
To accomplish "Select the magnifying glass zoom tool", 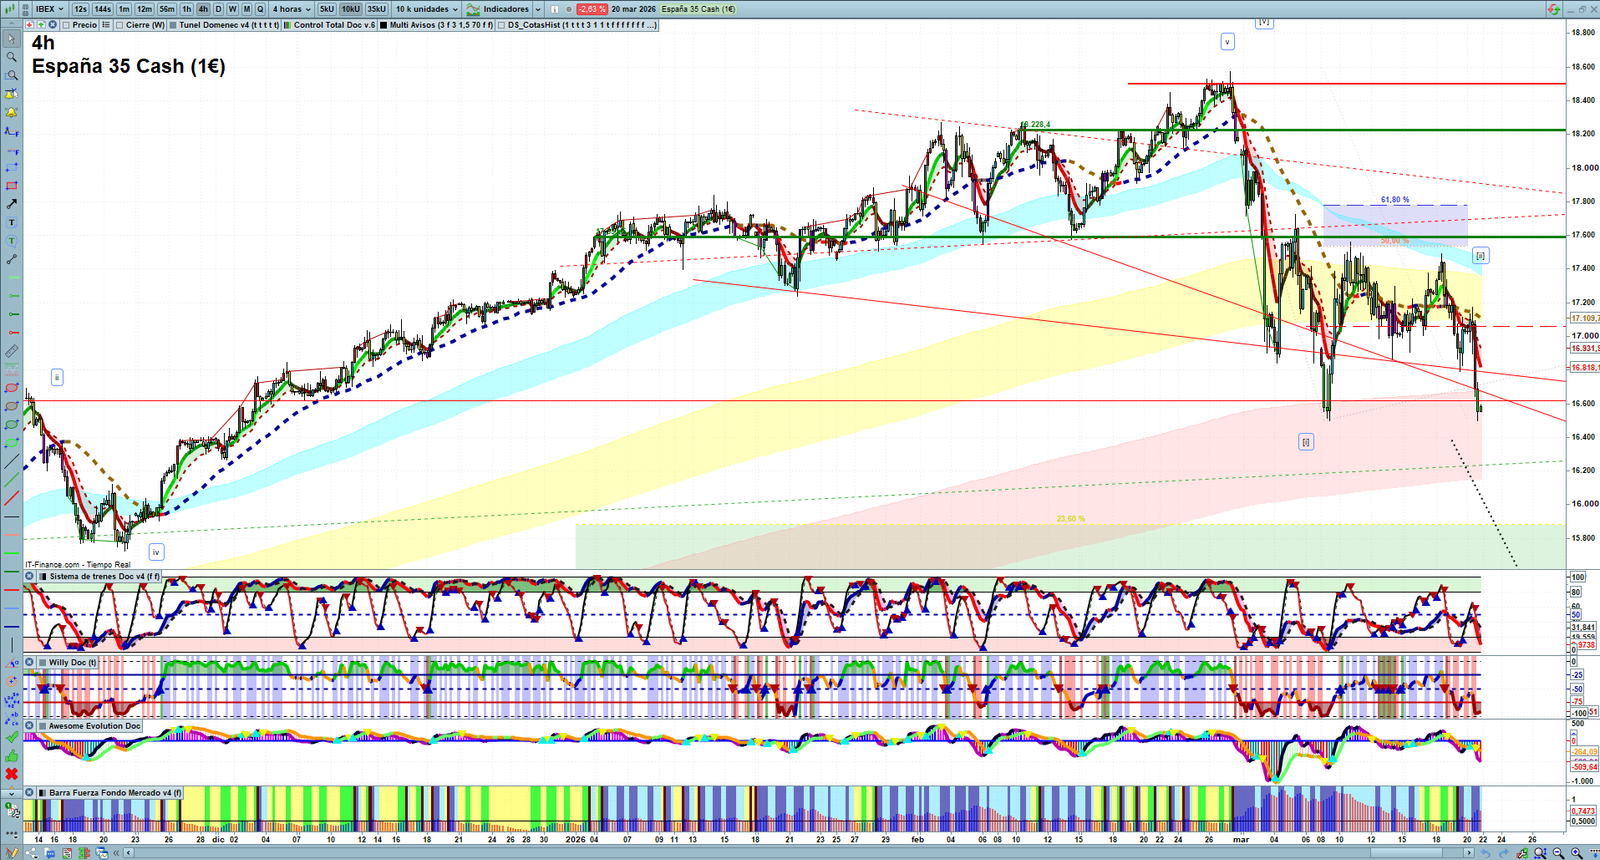I will click(x=12, y=57).
